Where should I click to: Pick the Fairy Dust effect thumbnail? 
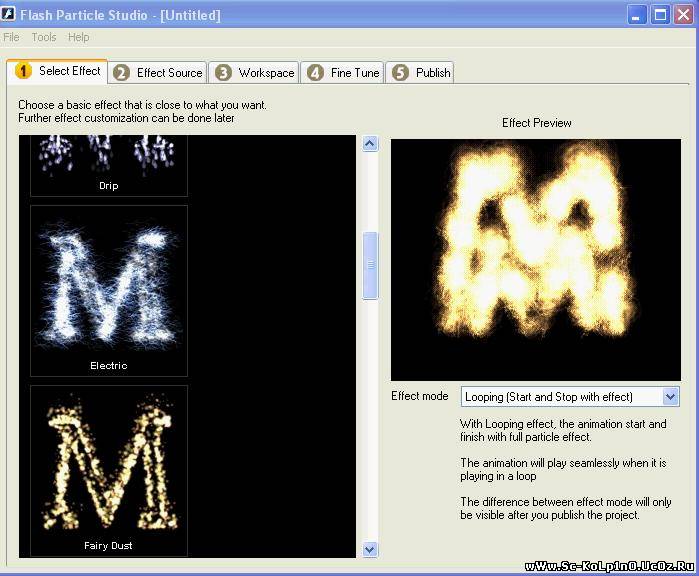pos(109,471)
